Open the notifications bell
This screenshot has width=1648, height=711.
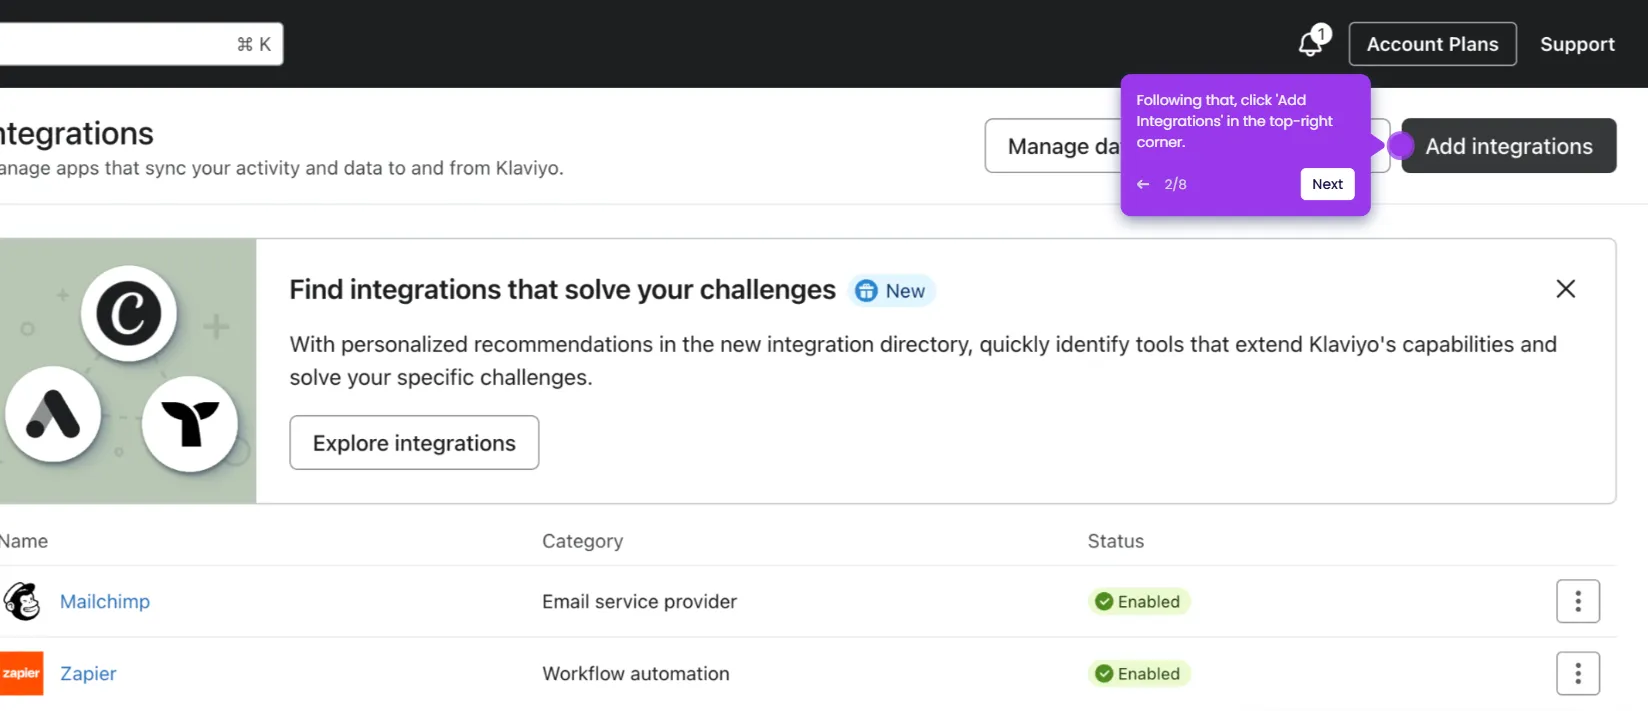point(1311,44)
